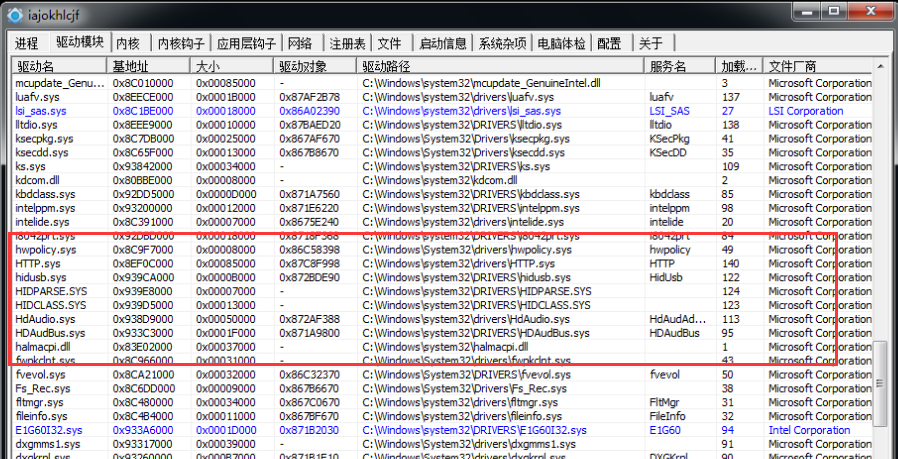Click base address 0x8C1BE000
This screenshot has width=898, height=459.
tap(143, 111)
